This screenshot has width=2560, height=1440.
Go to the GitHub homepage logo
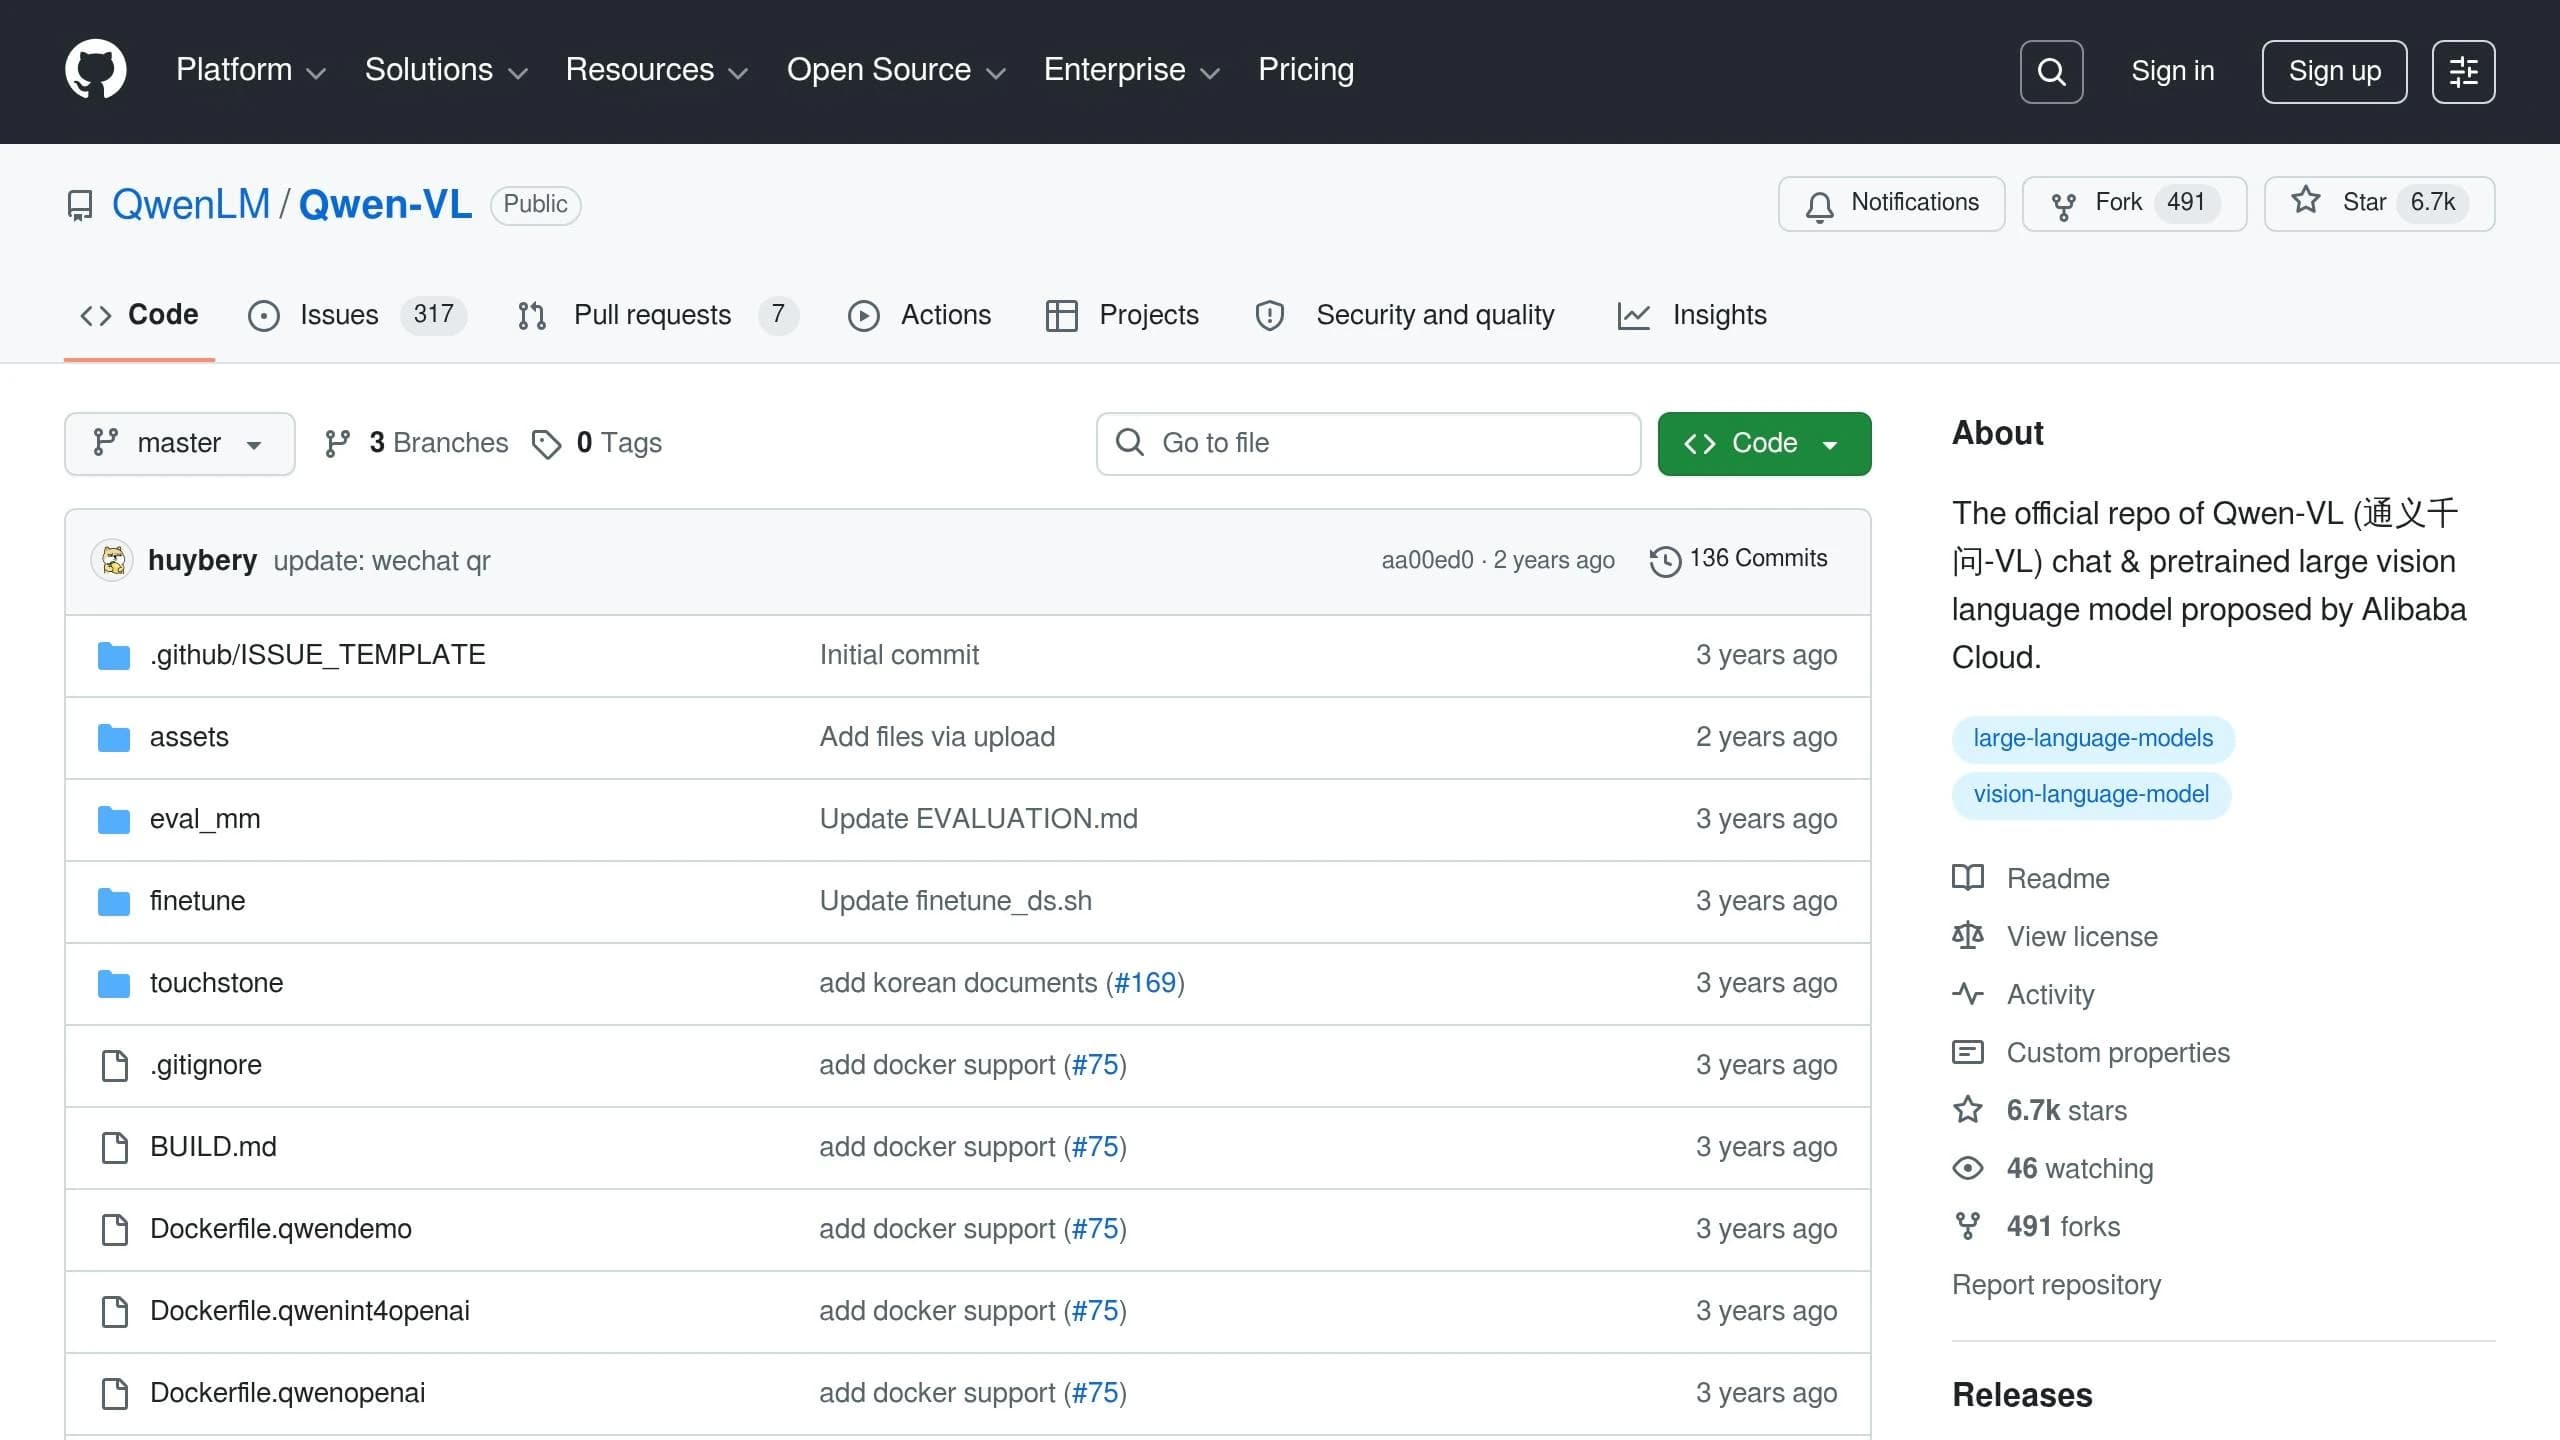coord(96,70)
